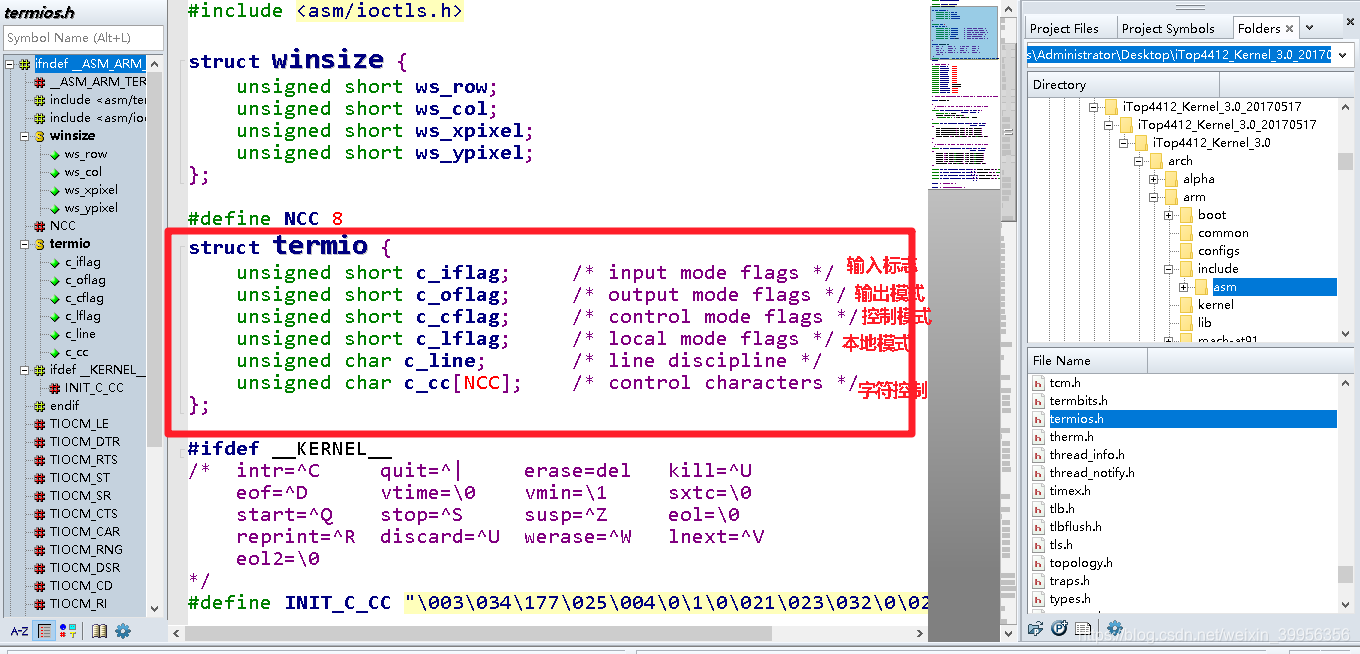
Task: Jump to ws_xpixel in symbol list
Action: coord(91,190)
